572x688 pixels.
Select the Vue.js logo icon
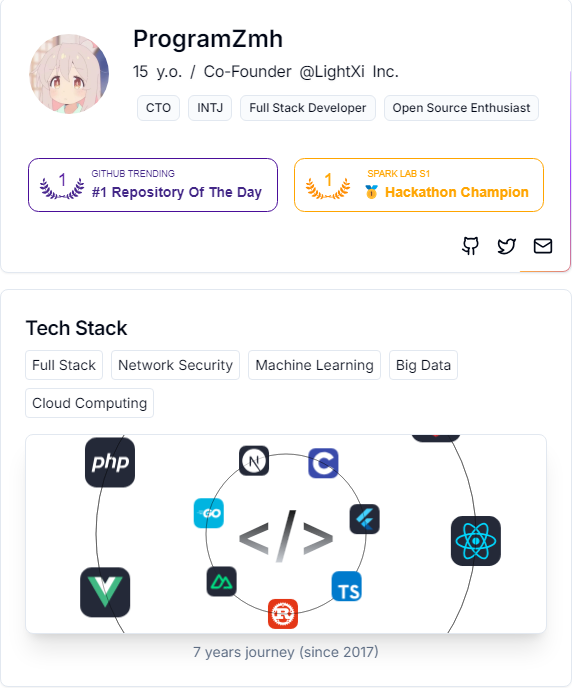click(105, 592)
